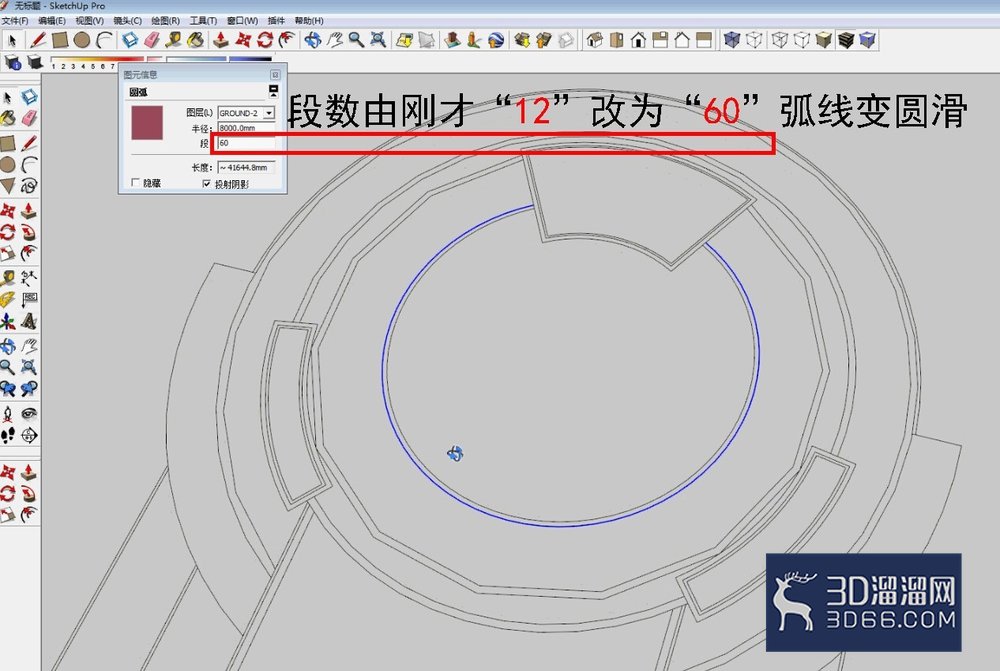Untick the 投射阴影 checkbox

click(206, 184)
